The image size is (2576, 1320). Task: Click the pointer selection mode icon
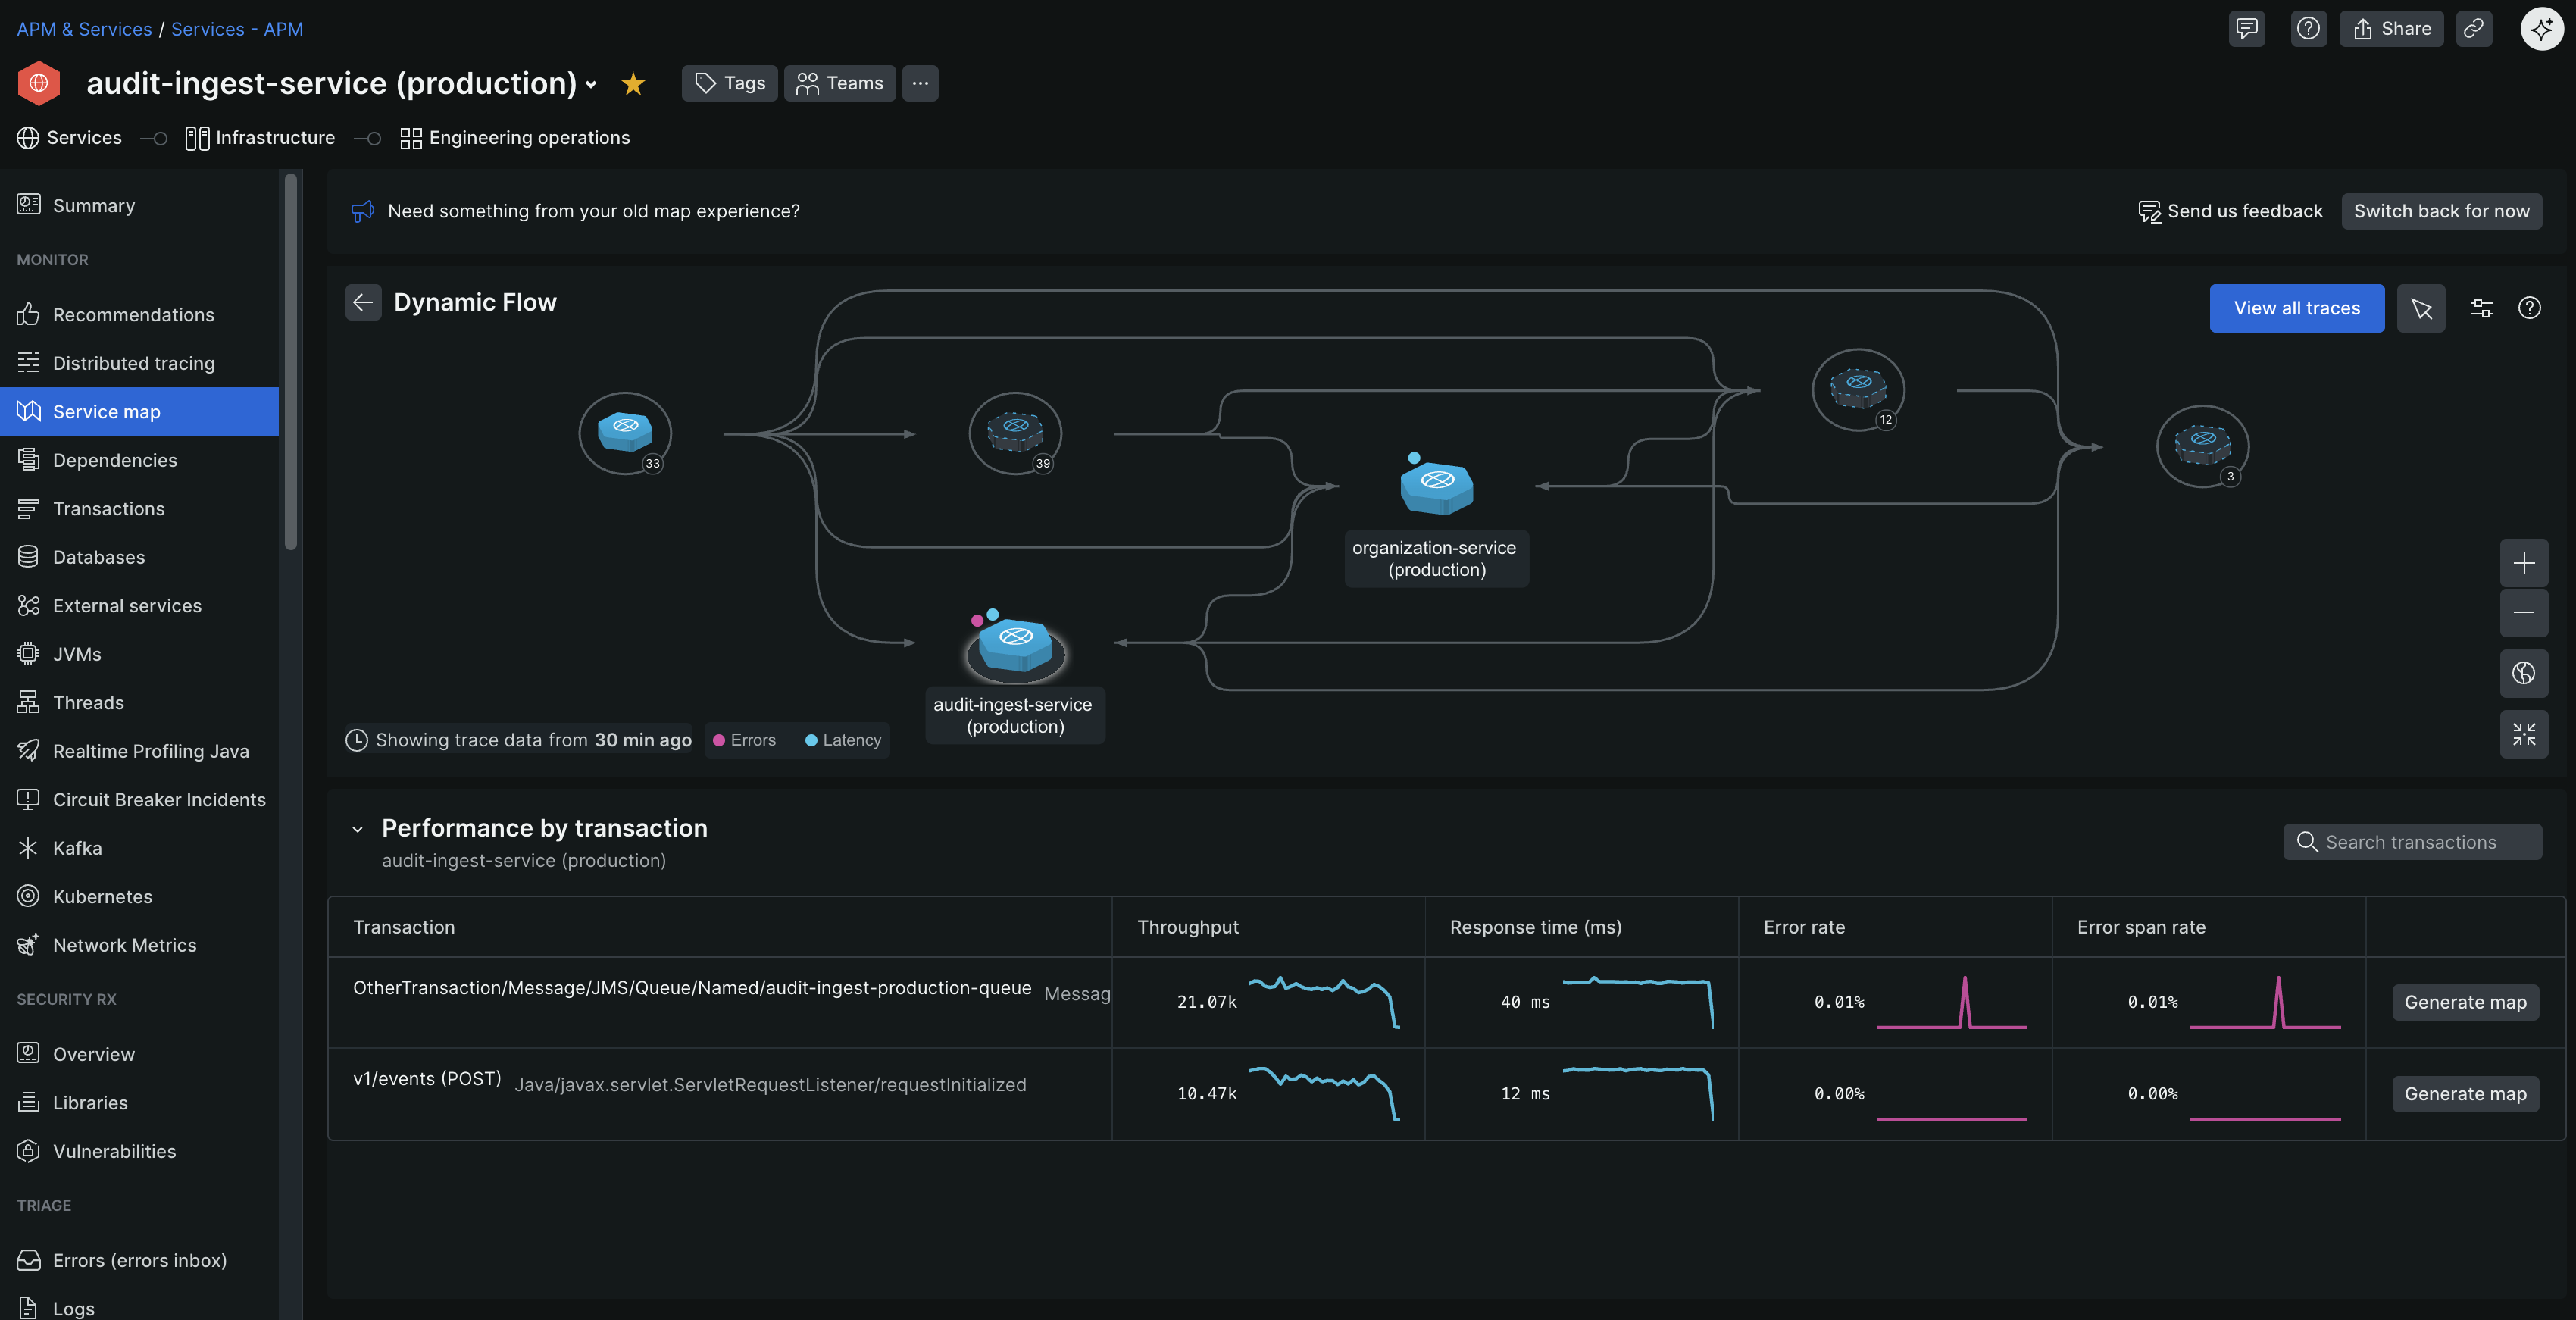[x=2420, y=308]
